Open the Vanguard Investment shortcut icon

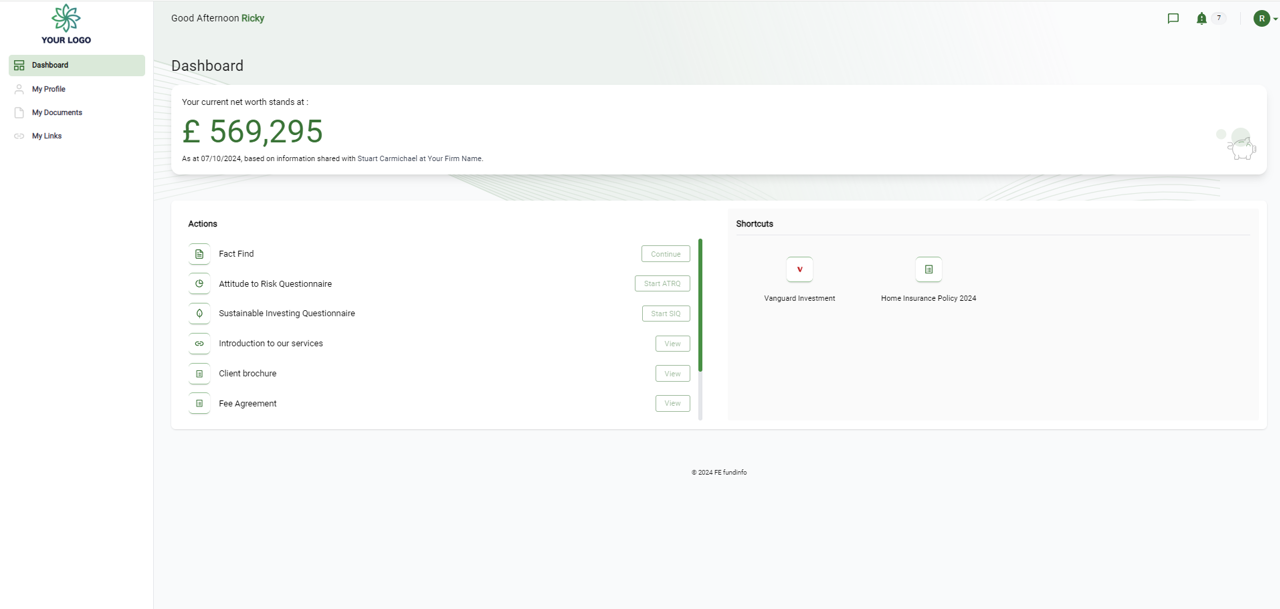[x=800, y=269]
